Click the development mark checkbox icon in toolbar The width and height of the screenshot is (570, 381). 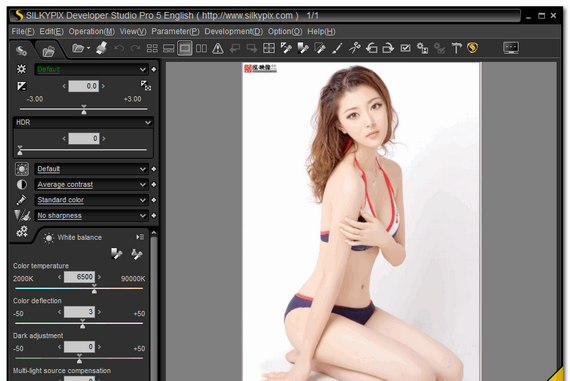405,48
